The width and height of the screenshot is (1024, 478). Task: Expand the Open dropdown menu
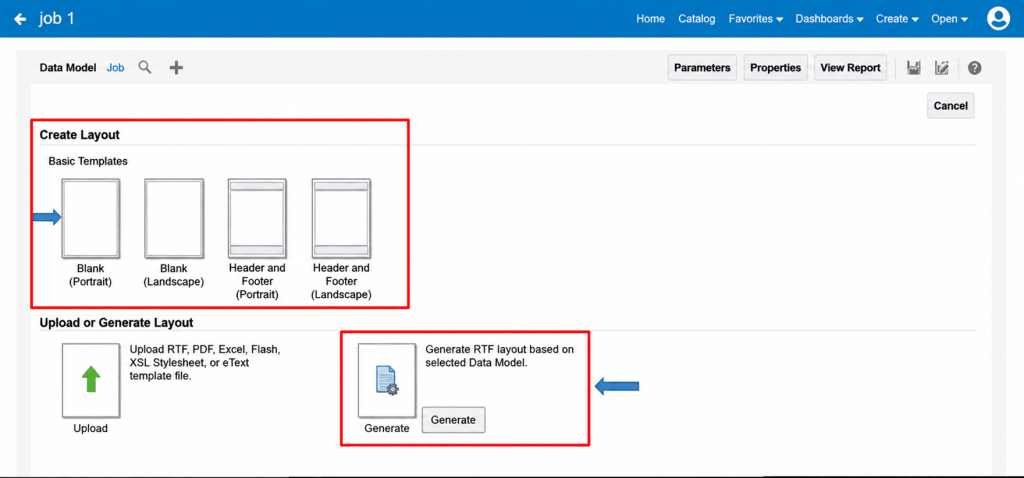[x=950, y=19]
